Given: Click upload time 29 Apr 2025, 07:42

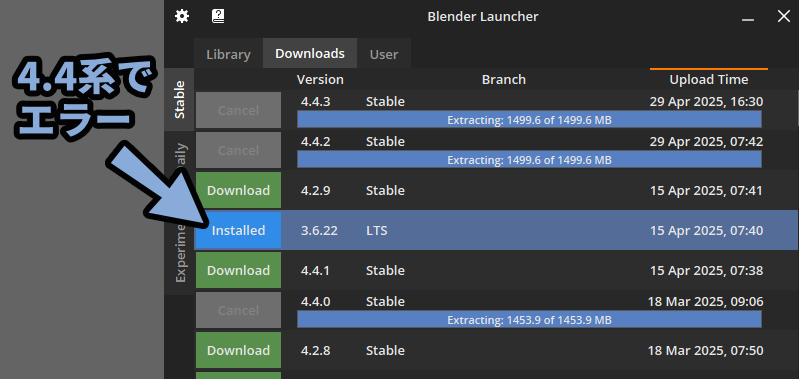Looking at the screenshot, I should [x=706, y=142].
